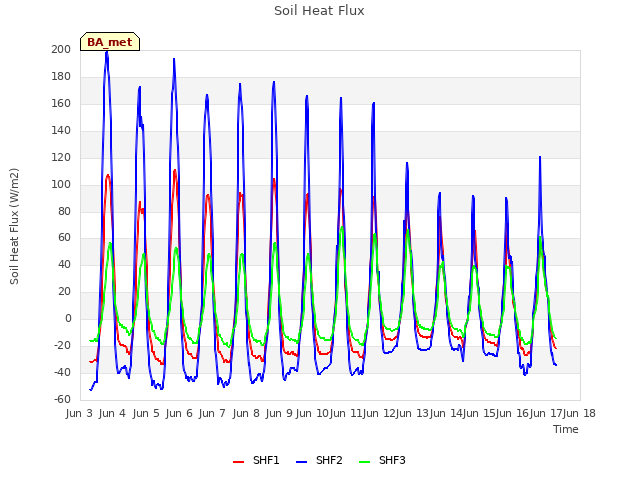This screenshot has width=640, height=480.
Task: Click the 100 y-axis tick label
Action: (61, 184)
